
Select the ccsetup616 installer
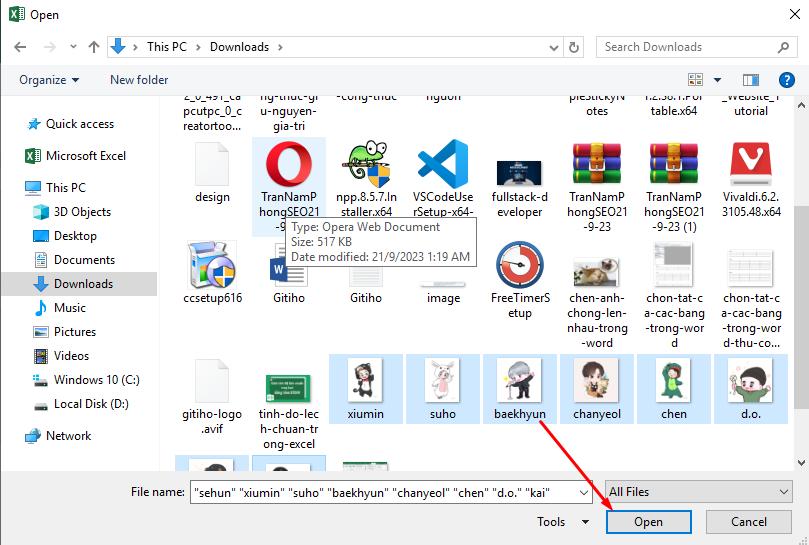coord(212,272)
